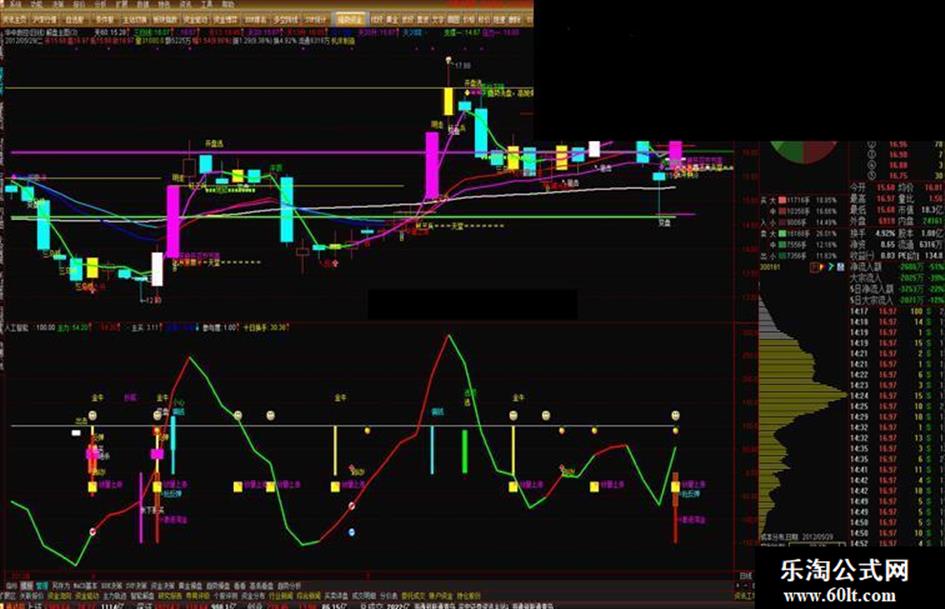Click the 主买 3.11 indicator value
Image resolution: width=945 pixels, height=609 pixels.
(x=145, y=327)
